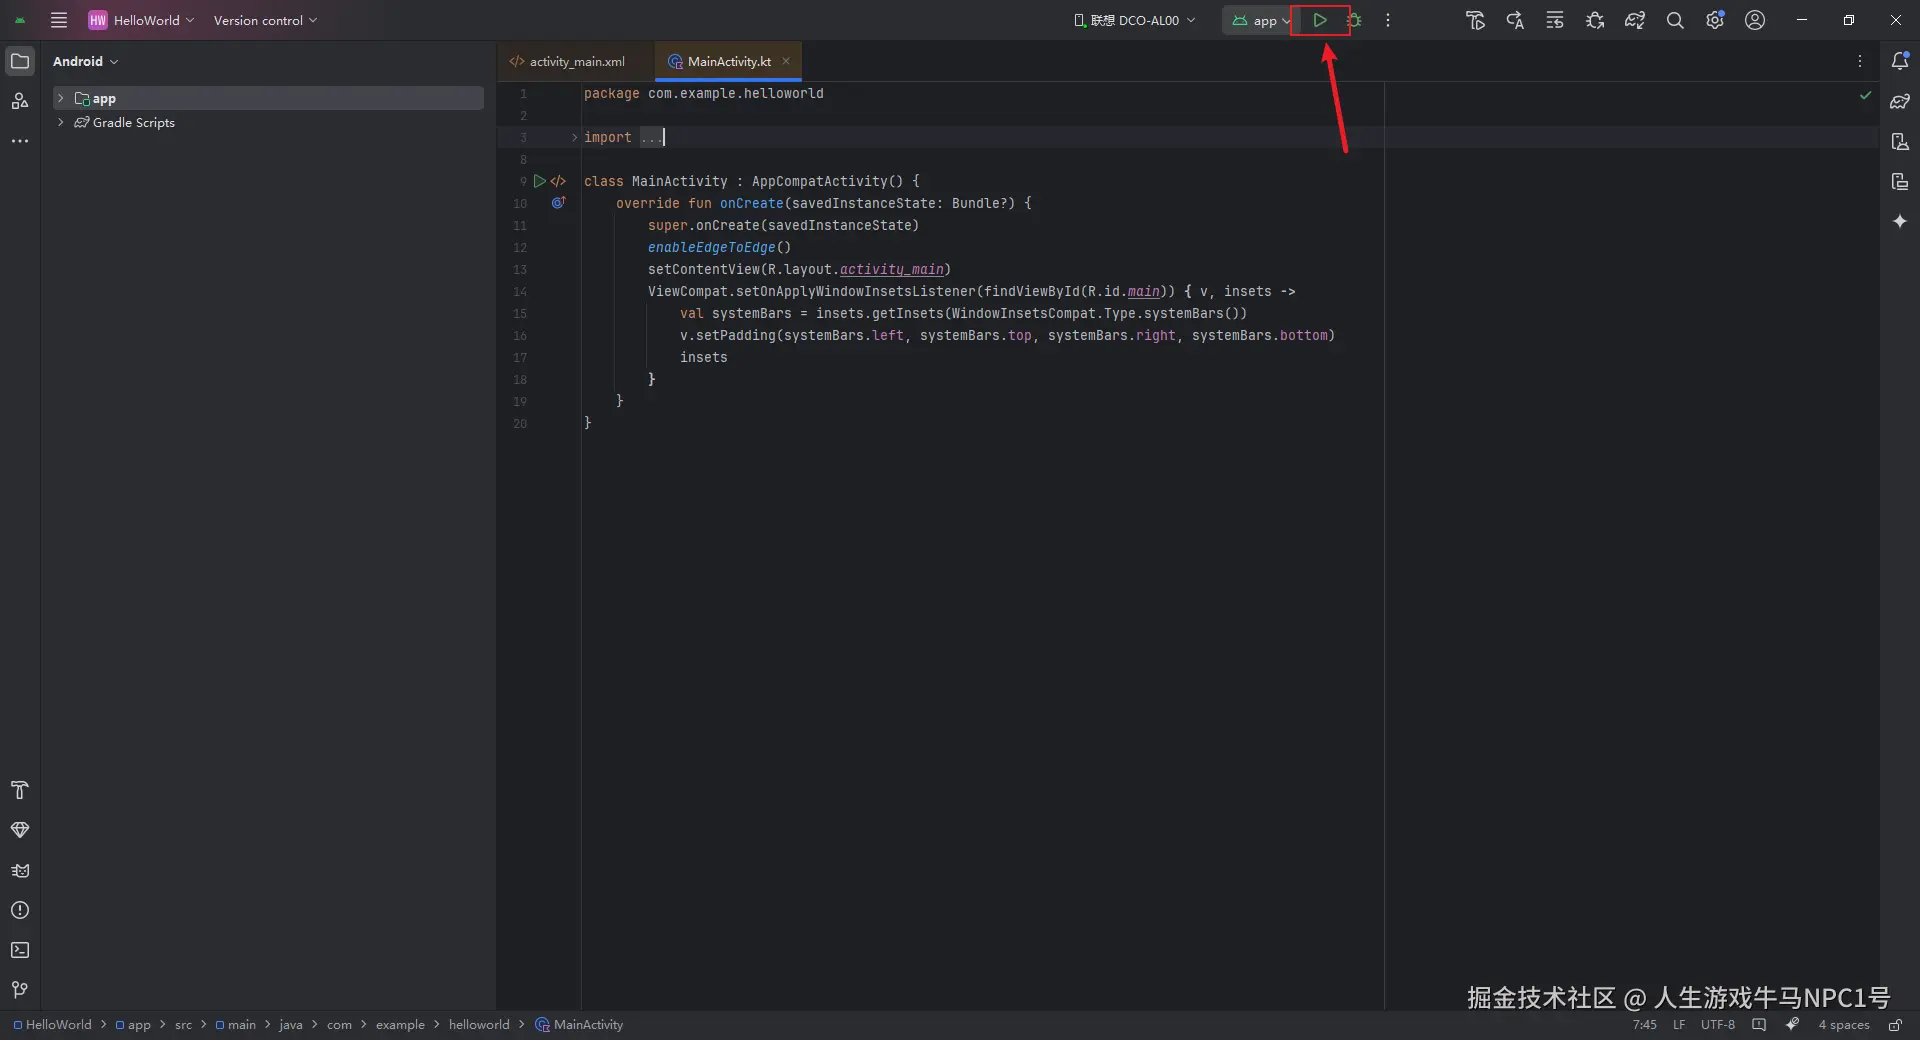Viewport: 1920px width, 1040px height.
Task: Open Search Everywhere magnifier
Action: (x=1675, y=20)
